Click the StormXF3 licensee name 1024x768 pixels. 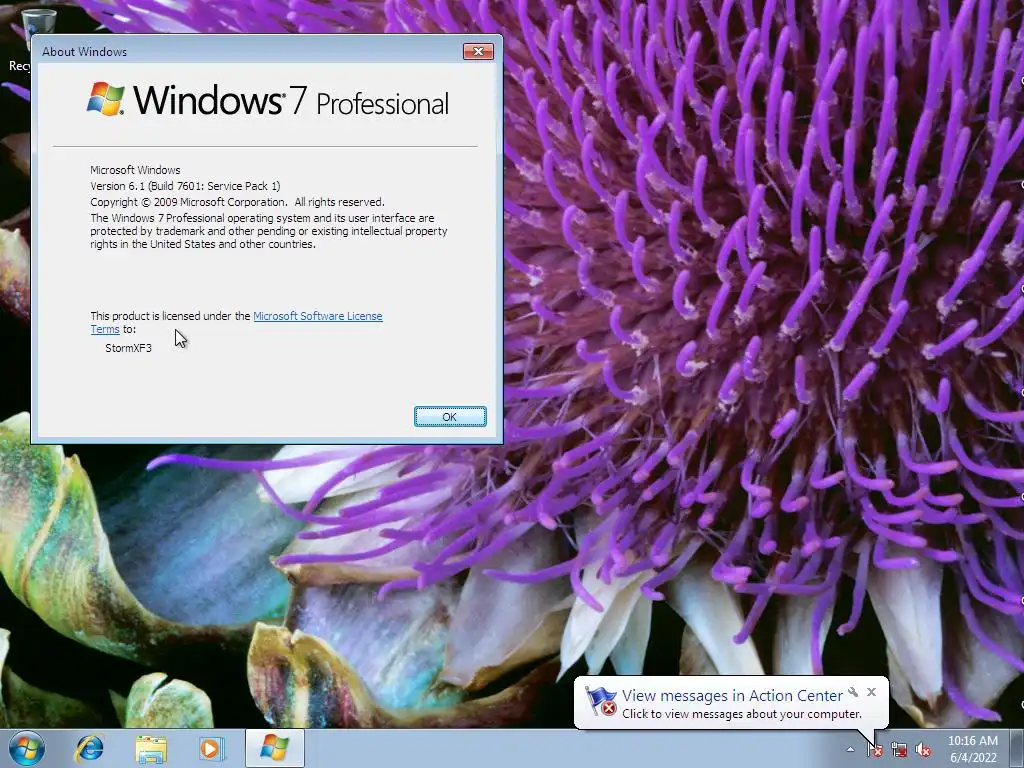[x=129, y=348]
